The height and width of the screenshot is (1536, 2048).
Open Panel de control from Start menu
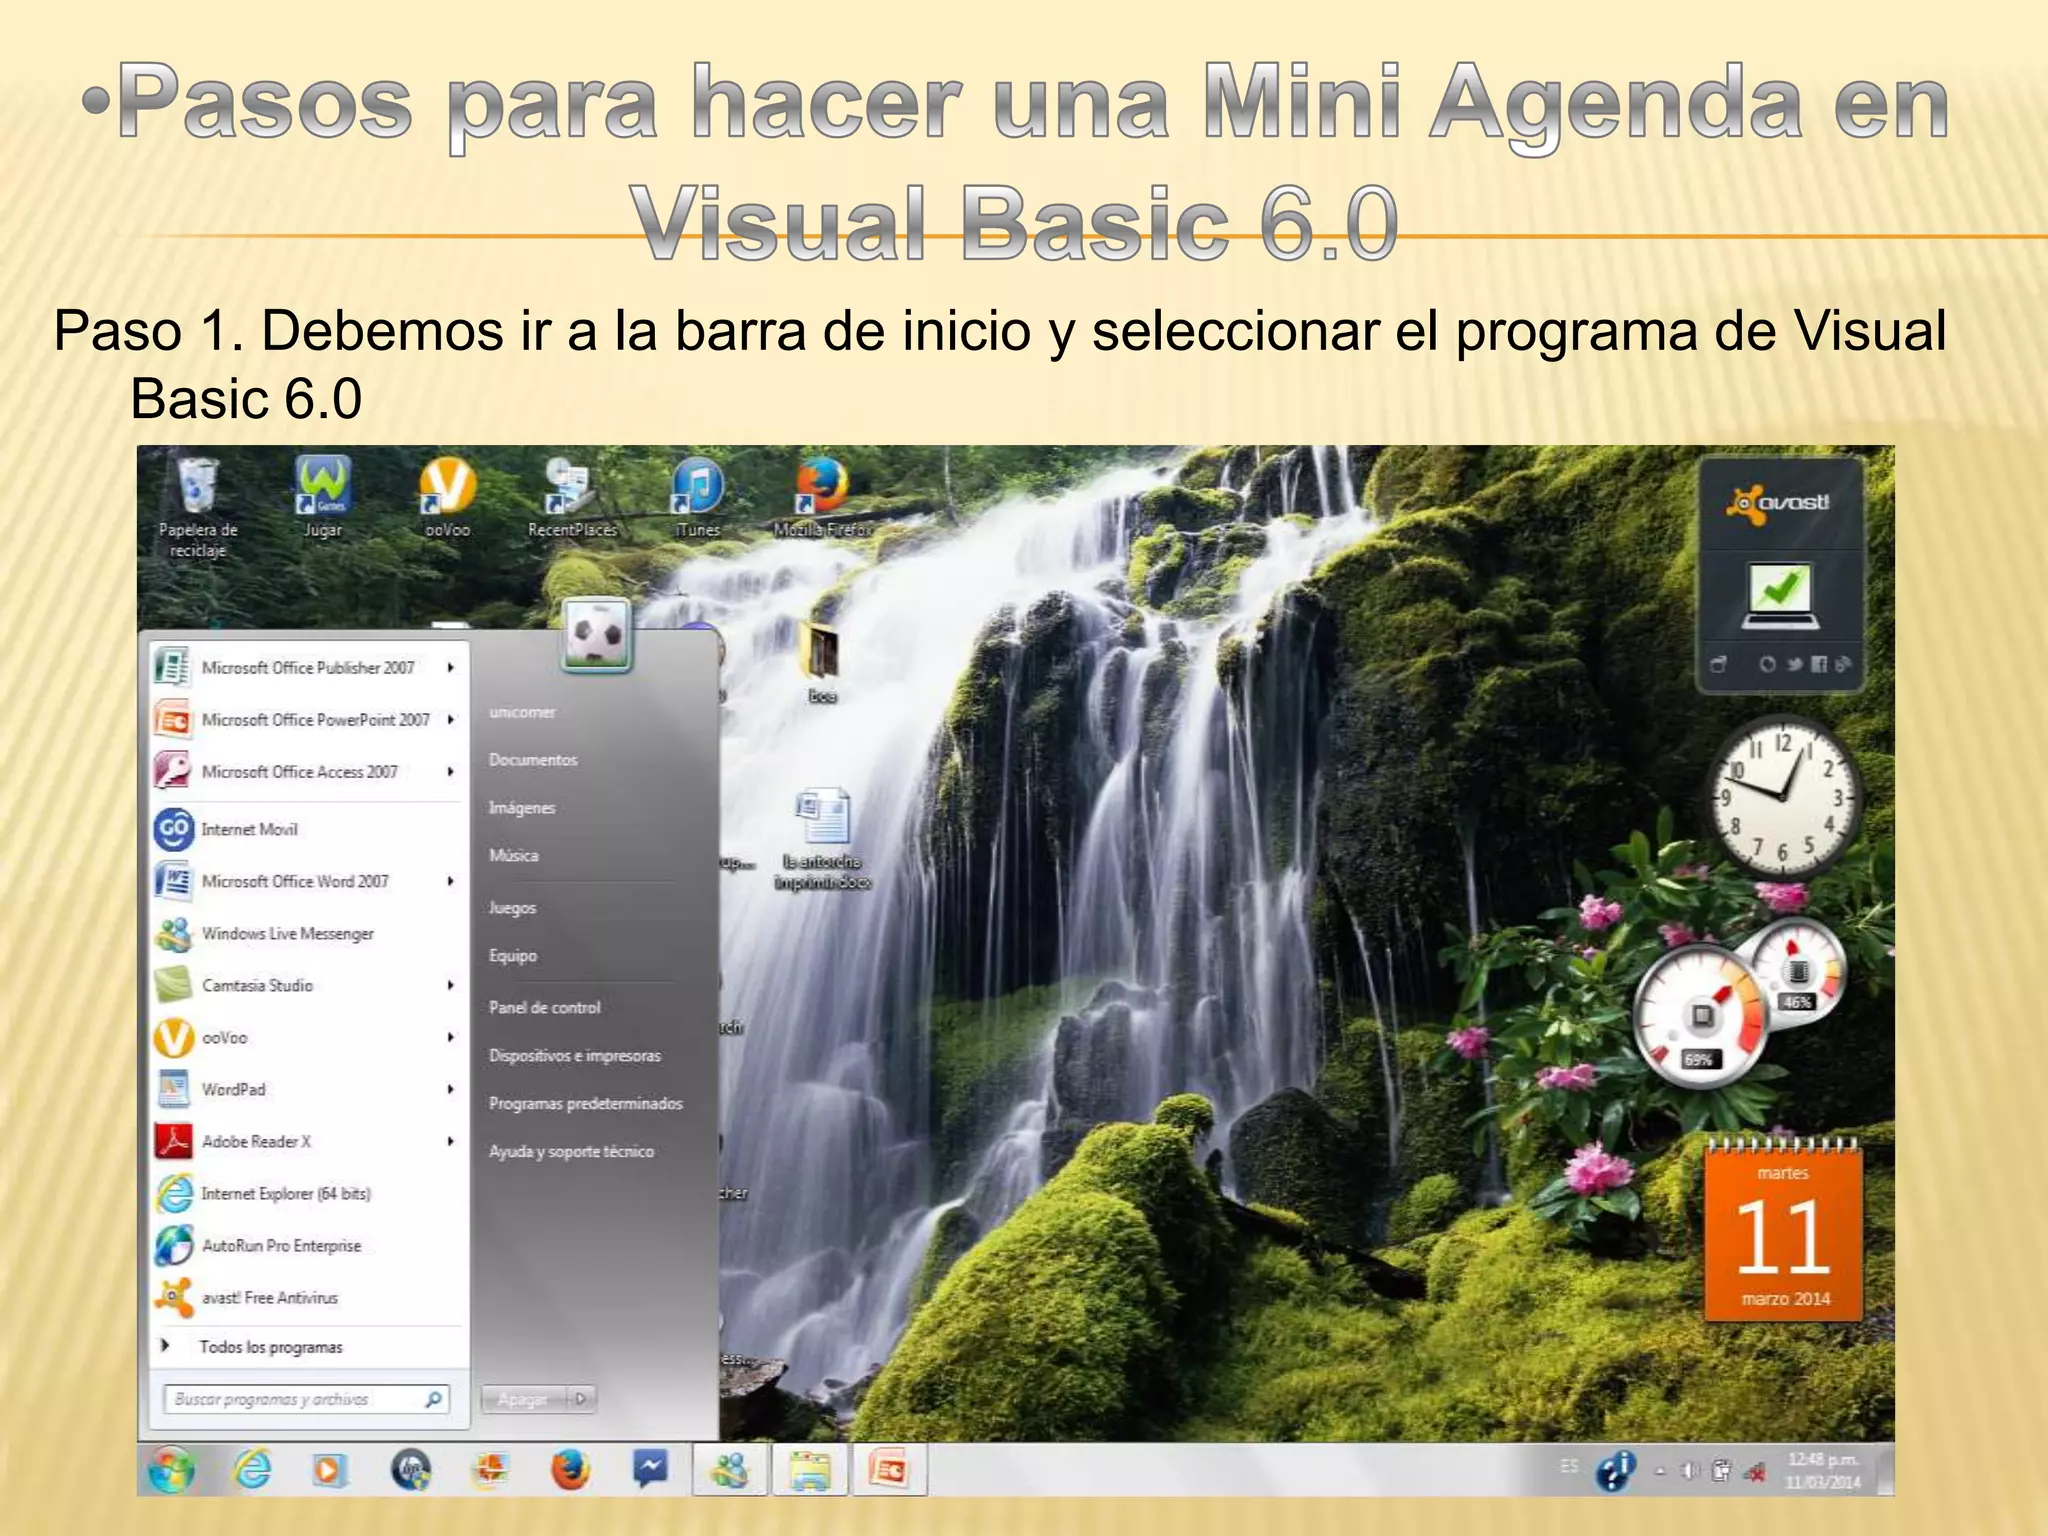545,1007
